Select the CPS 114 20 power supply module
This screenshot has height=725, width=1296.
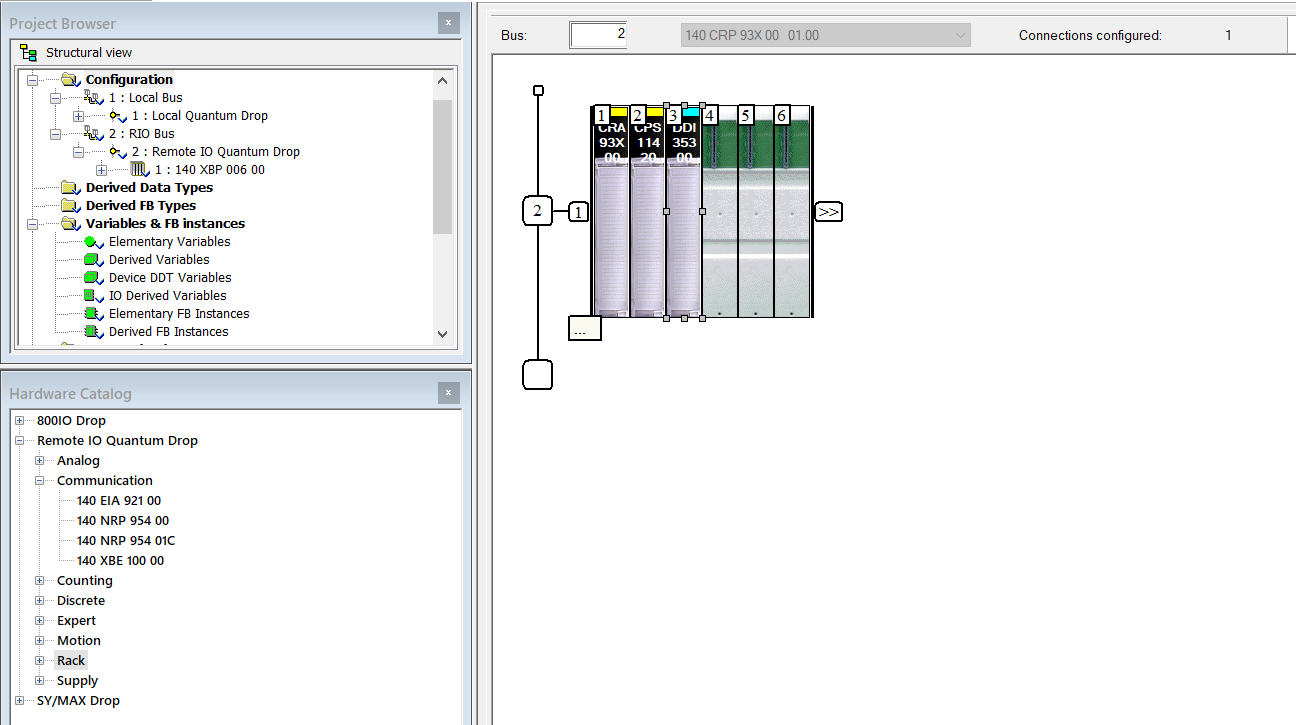[x=647, y=212]
